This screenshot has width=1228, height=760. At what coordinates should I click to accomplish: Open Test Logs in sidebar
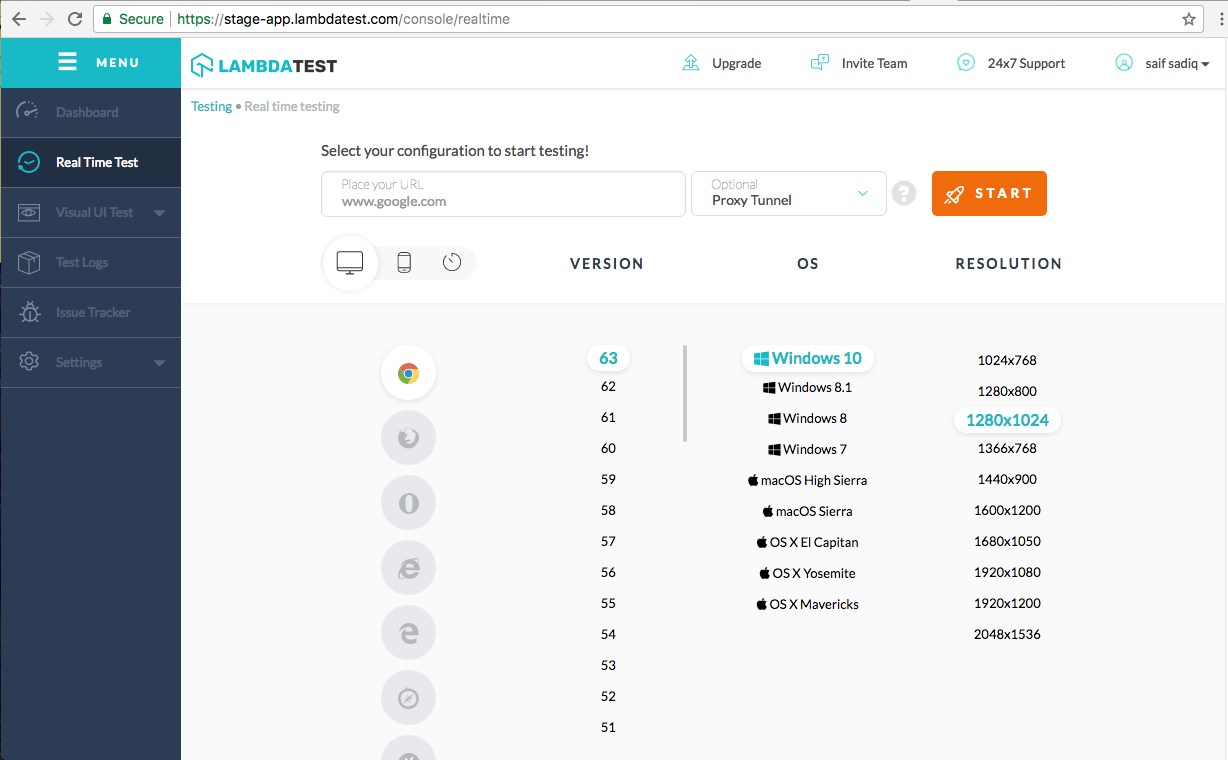coord(90,262)
